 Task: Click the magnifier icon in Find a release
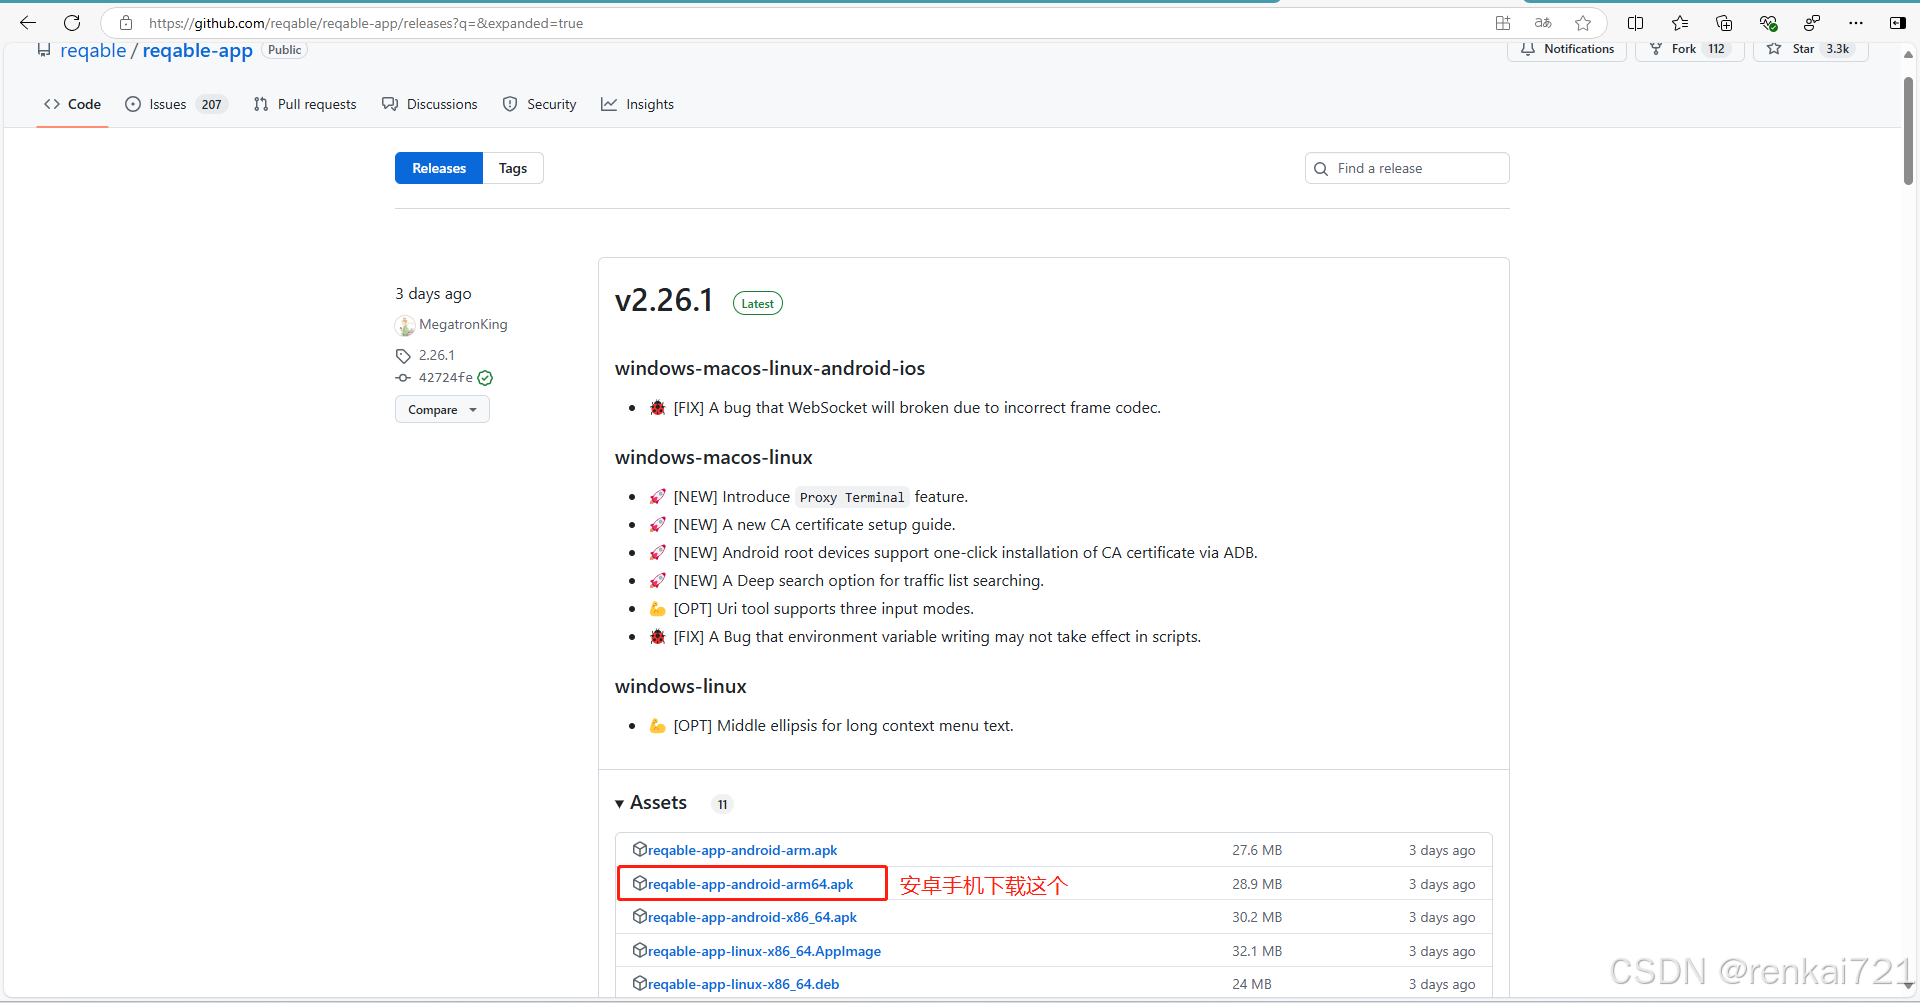coord(1321,169)
